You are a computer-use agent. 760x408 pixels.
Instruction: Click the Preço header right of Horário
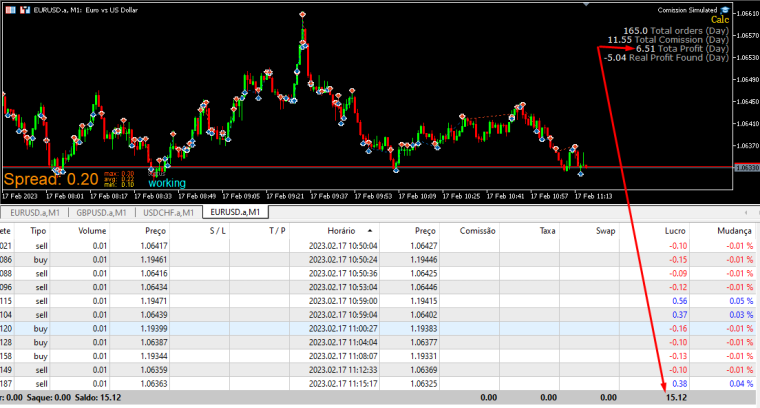[425, 231]
